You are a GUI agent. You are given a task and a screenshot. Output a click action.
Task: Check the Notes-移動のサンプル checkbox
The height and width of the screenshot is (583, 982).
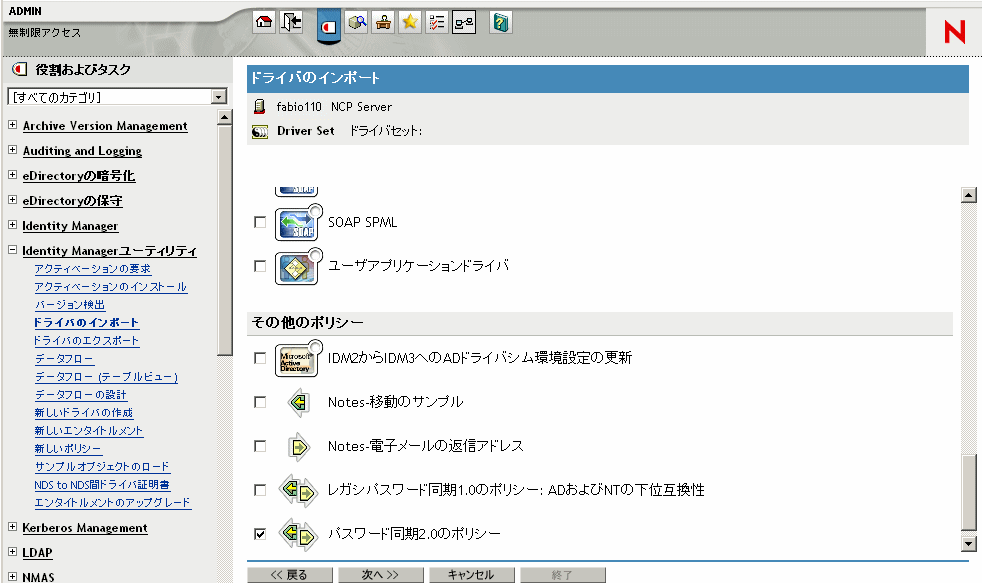[260, 402]
